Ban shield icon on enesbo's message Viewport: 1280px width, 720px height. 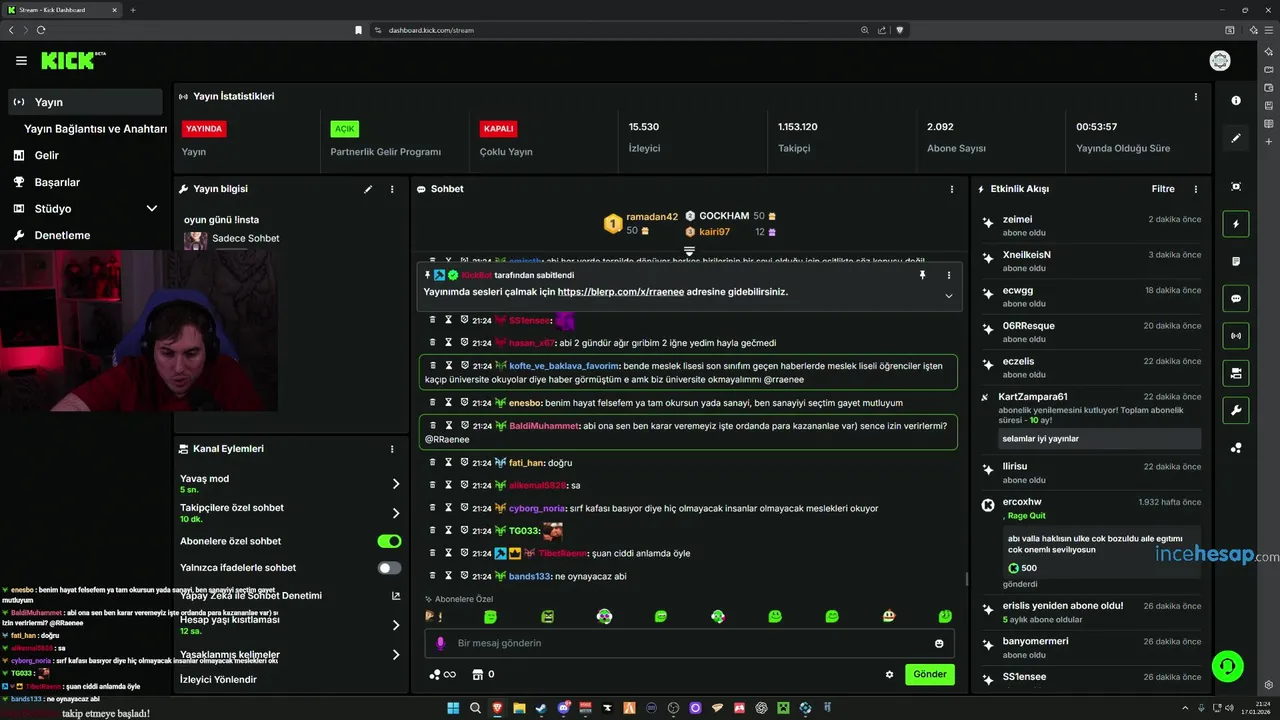pos(465,403)
